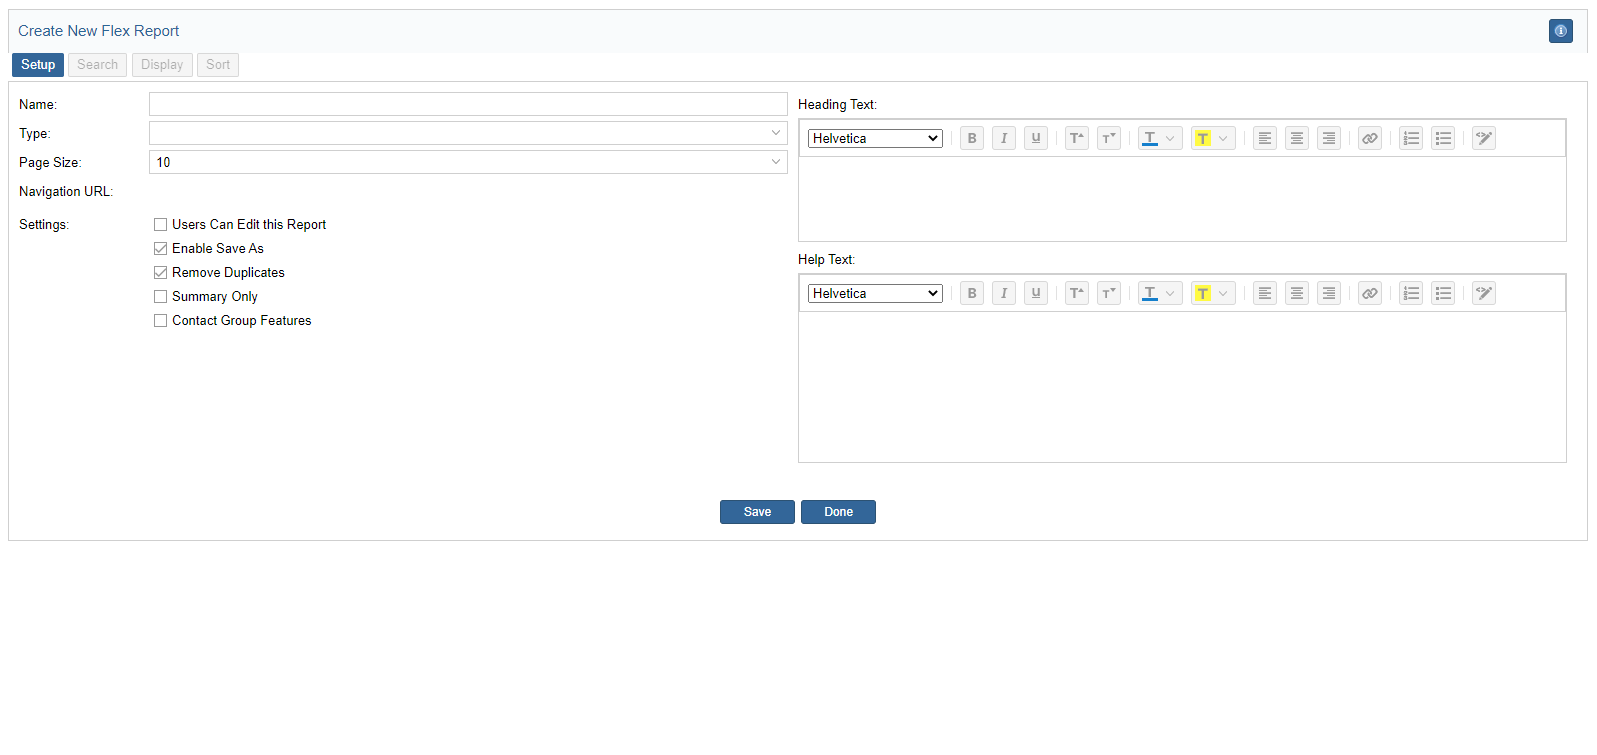The height and width of the screenshot is (755, 1597).
Task: Open yellow highlight color picker in Heading Text
Action: pos(1222,139)
